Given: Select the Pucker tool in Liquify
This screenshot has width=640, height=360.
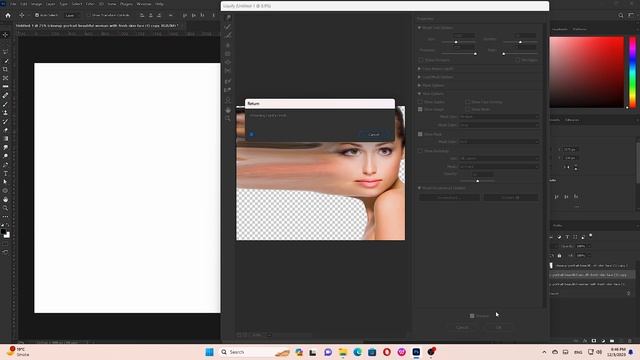Looking at the screenshot, I should tap(228, 54).
